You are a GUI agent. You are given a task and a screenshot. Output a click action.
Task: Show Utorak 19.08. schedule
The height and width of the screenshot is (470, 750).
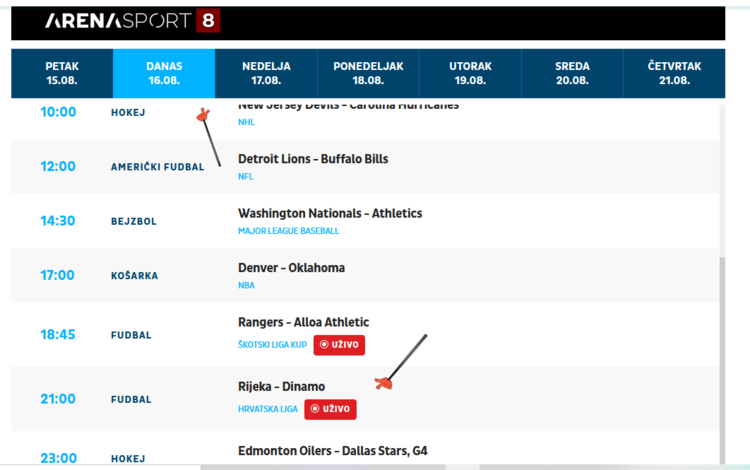470,73
